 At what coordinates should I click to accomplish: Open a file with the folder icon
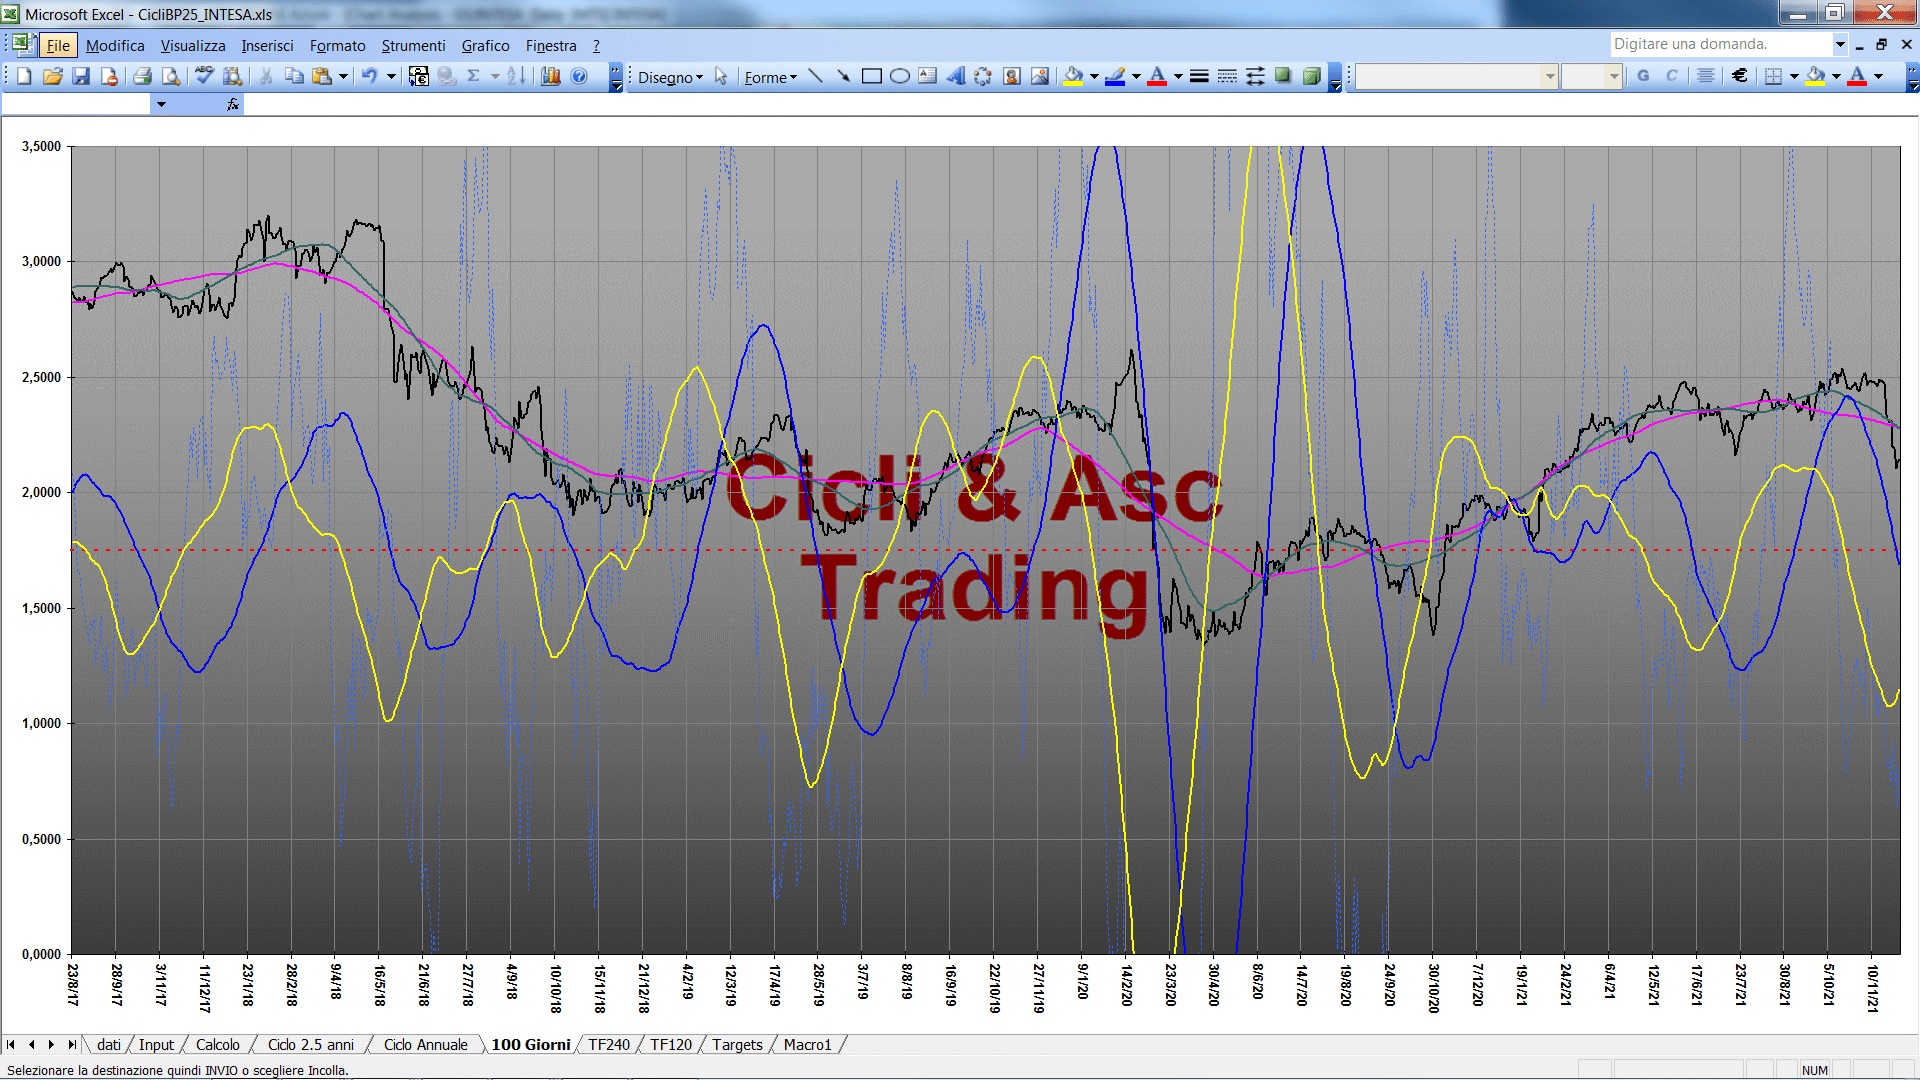click(53, 76)
